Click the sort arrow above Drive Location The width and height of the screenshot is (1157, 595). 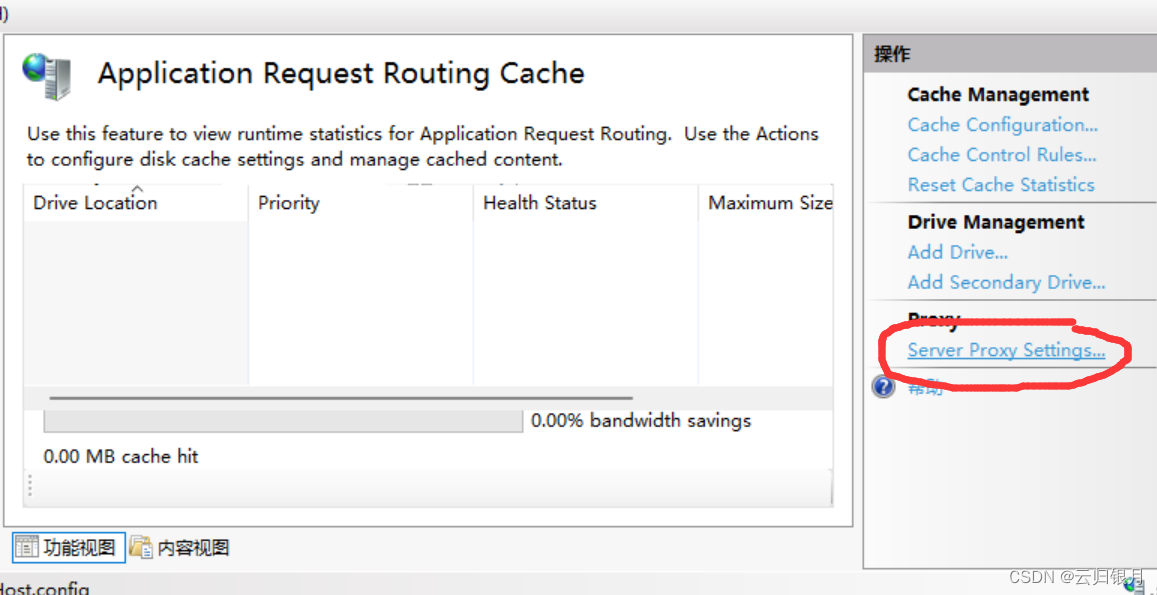137,188
